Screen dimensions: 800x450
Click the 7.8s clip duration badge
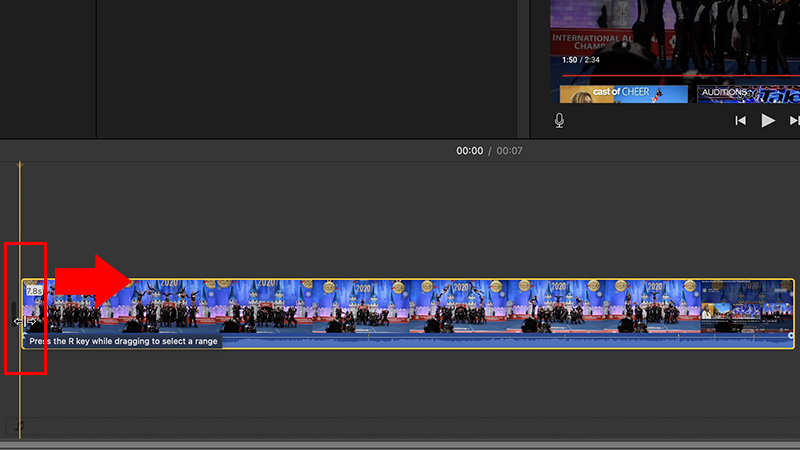click(34, 291)
